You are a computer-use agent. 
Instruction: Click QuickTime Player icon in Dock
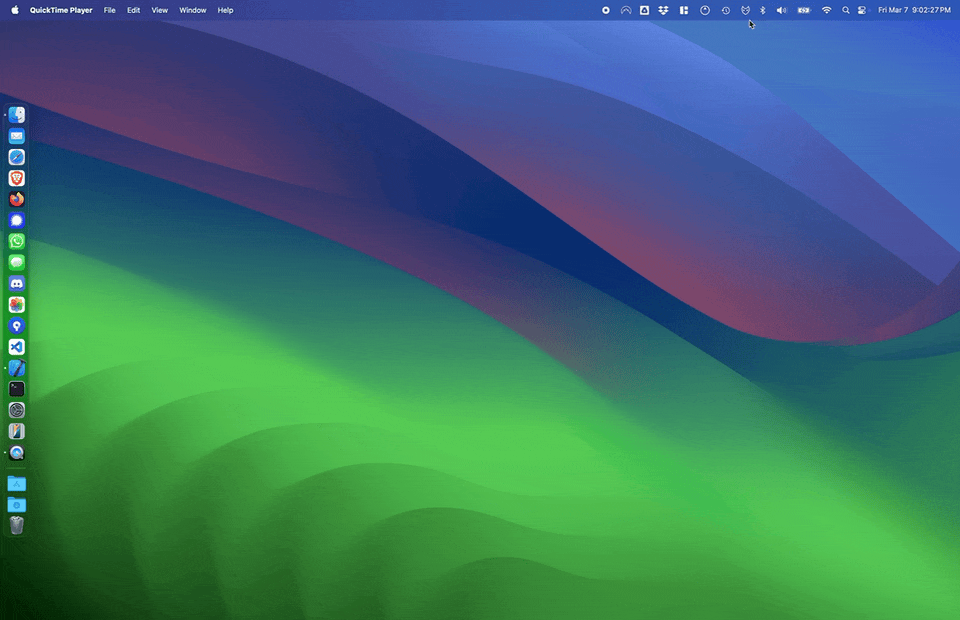click(17, 453)
